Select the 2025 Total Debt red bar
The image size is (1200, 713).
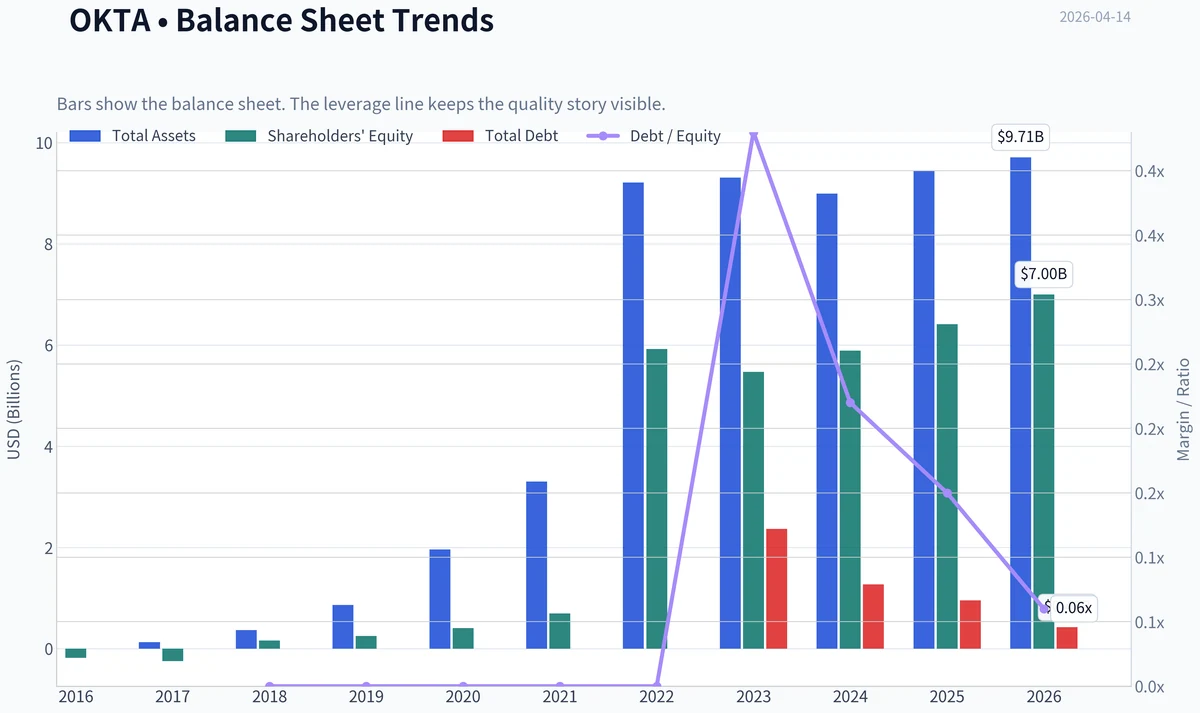(970, 625)
